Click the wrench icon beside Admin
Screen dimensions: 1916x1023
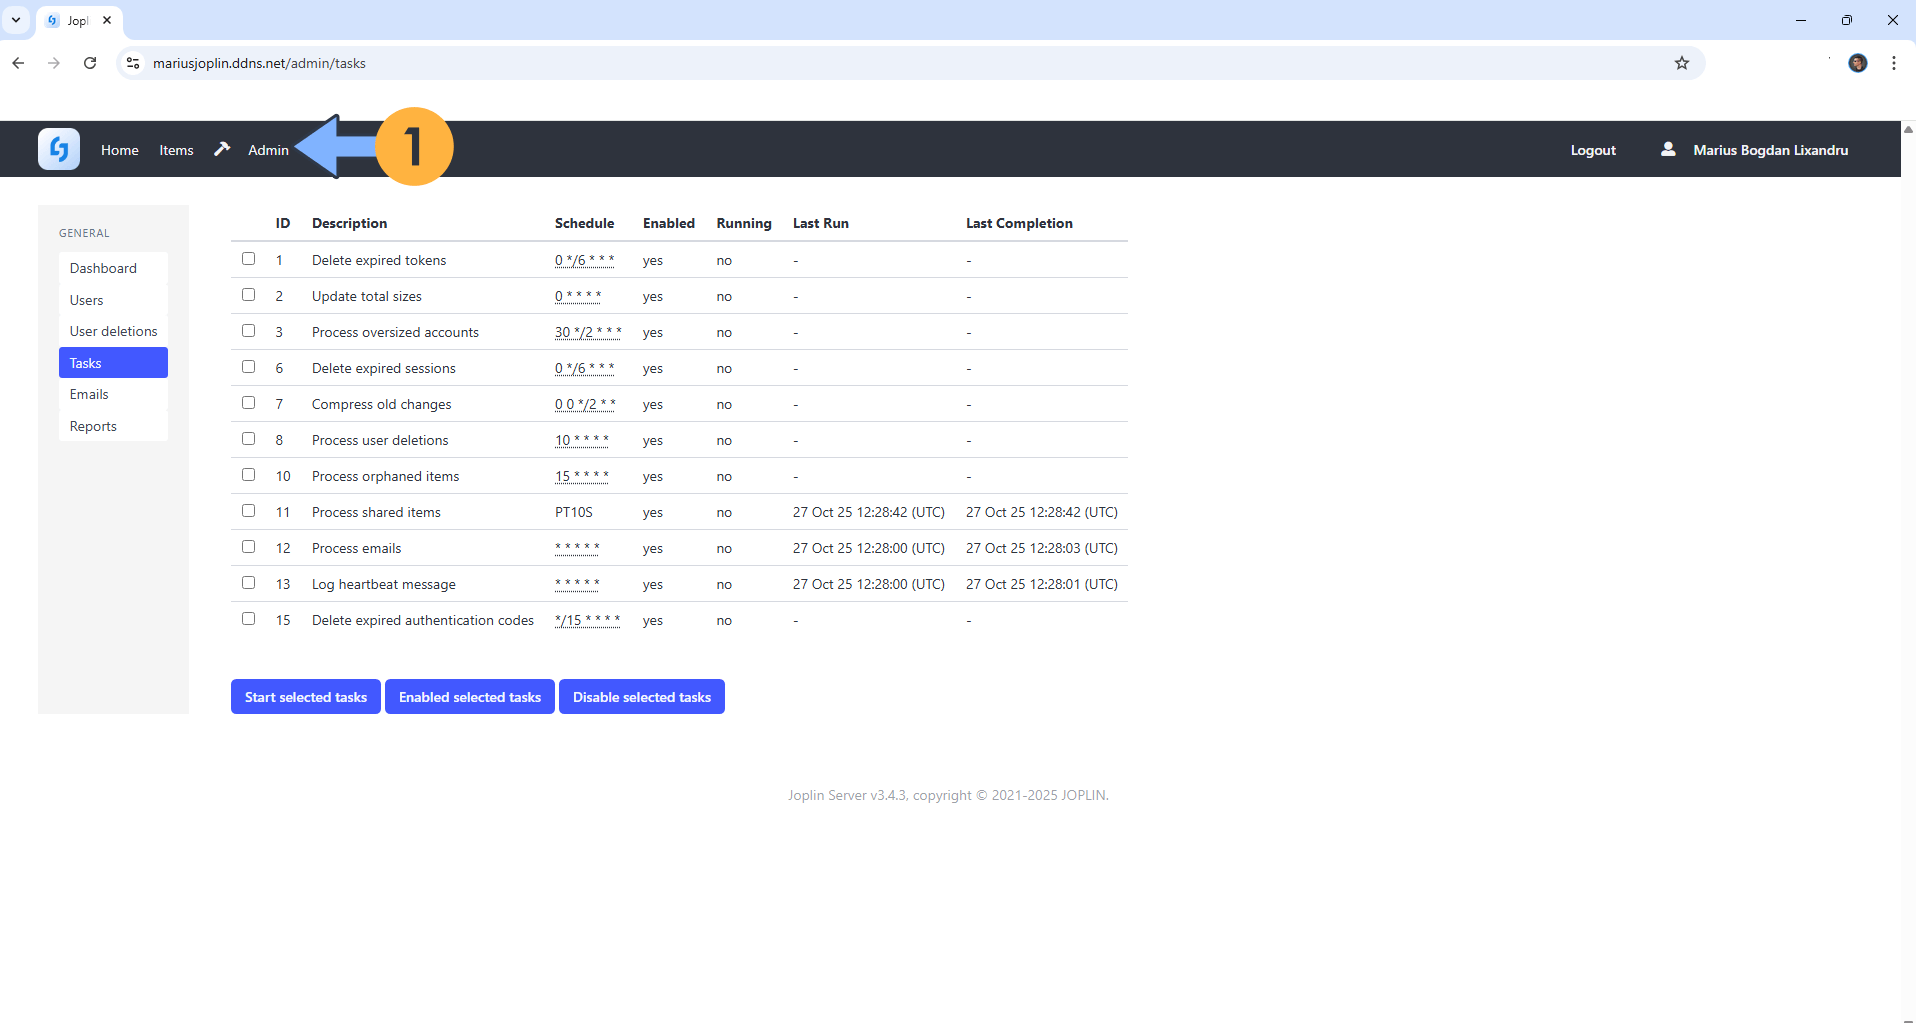222,149
